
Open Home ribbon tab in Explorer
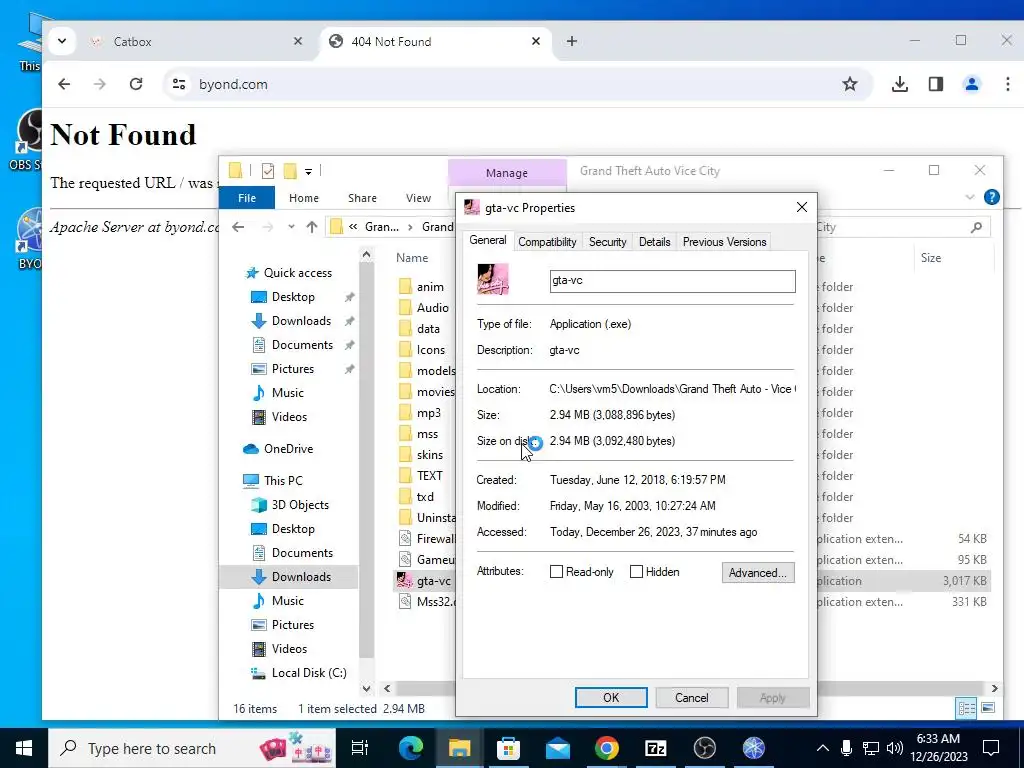coord(304,198)
